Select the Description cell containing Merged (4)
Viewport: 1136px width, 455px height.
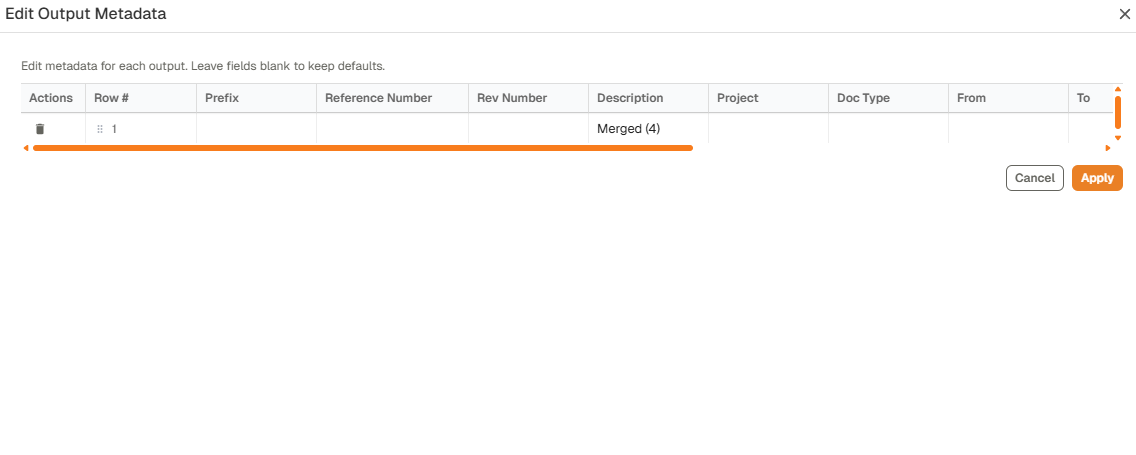pos(647,129)
